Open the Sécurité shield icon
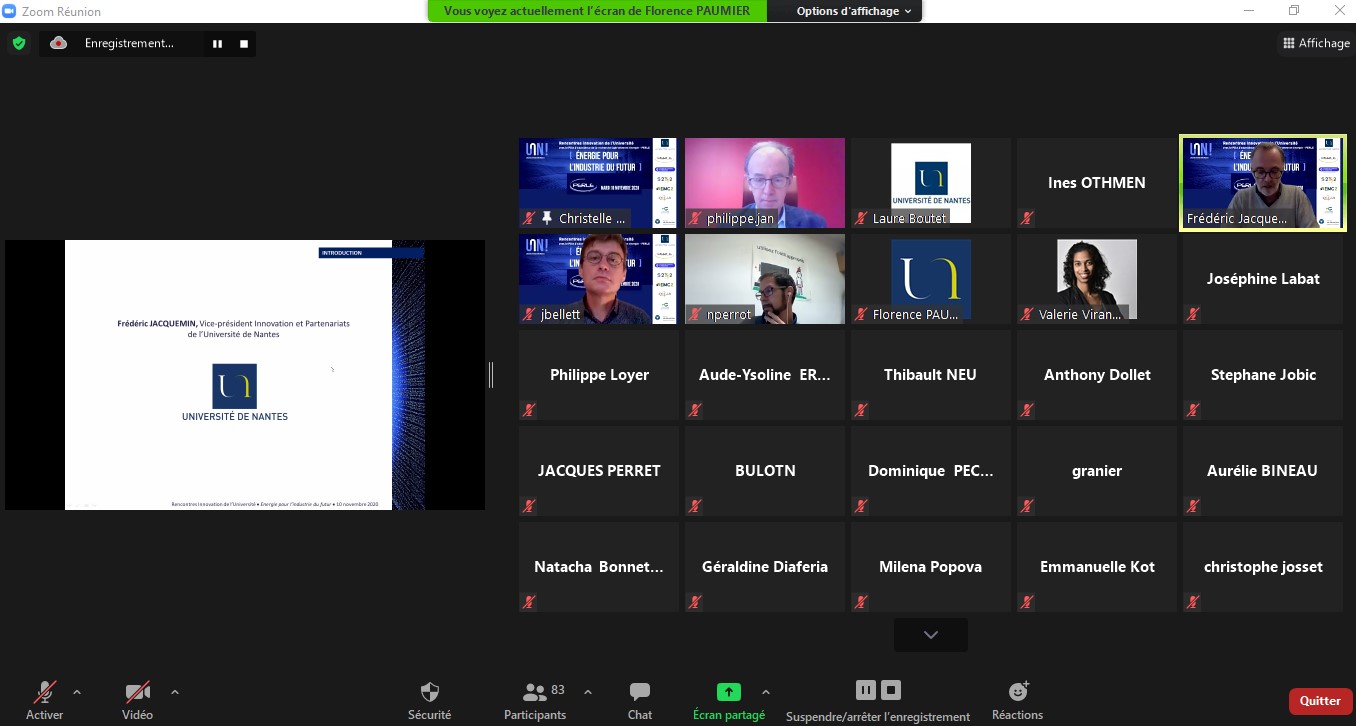1356x726 pixels. click(429, 692)
